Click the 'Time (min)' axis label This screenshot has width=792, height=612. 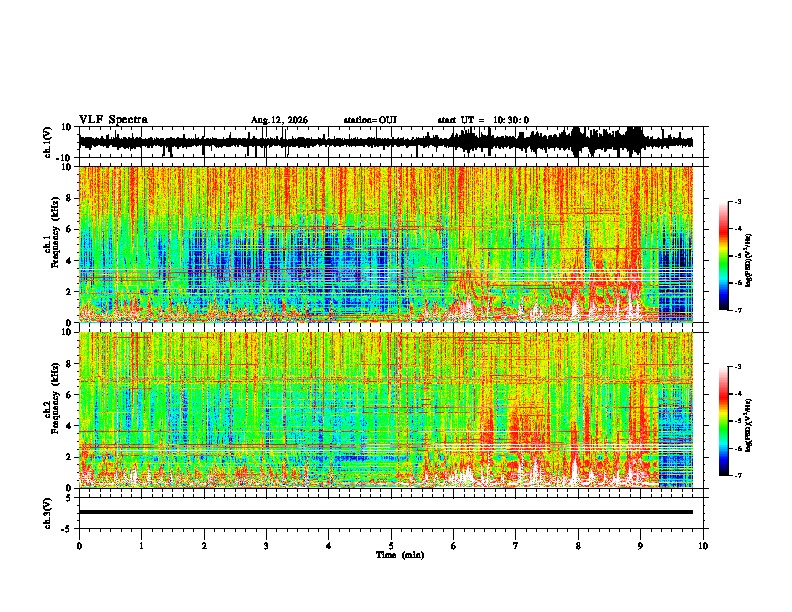point(400,555)
